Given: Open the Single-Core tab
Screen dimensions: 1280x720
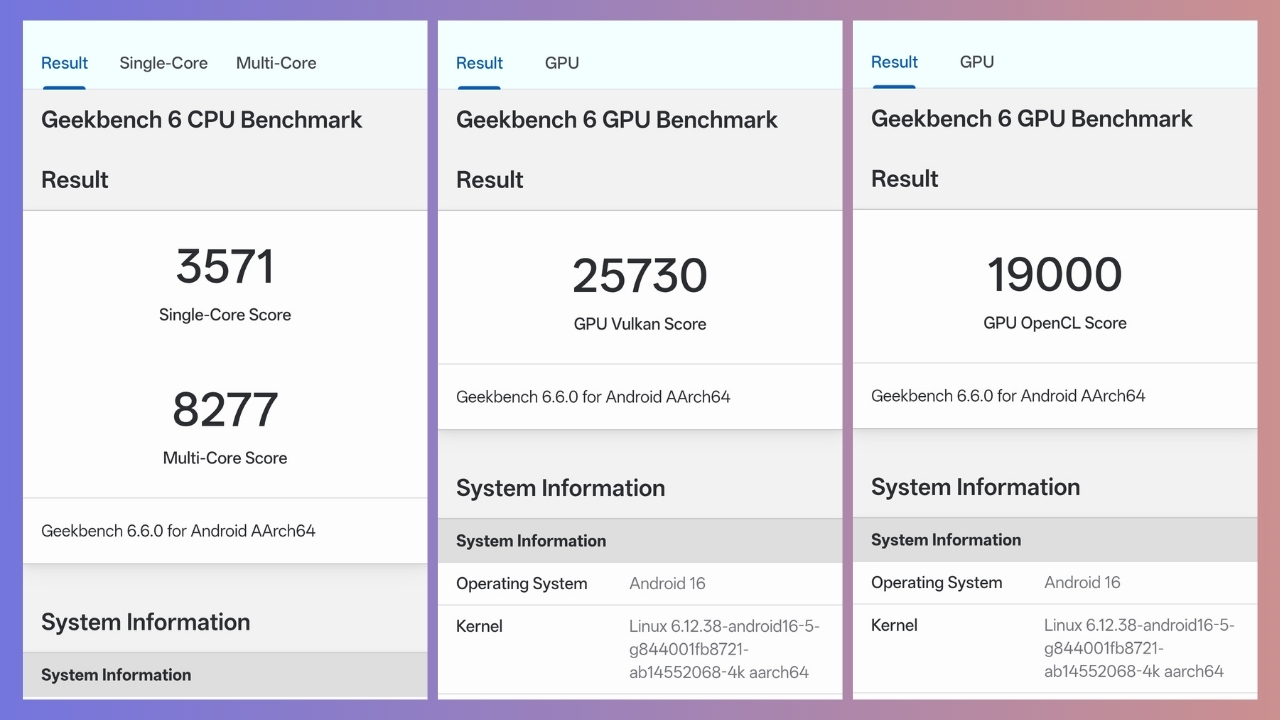Looking at the screenshot, I should [x=163, y=63].
